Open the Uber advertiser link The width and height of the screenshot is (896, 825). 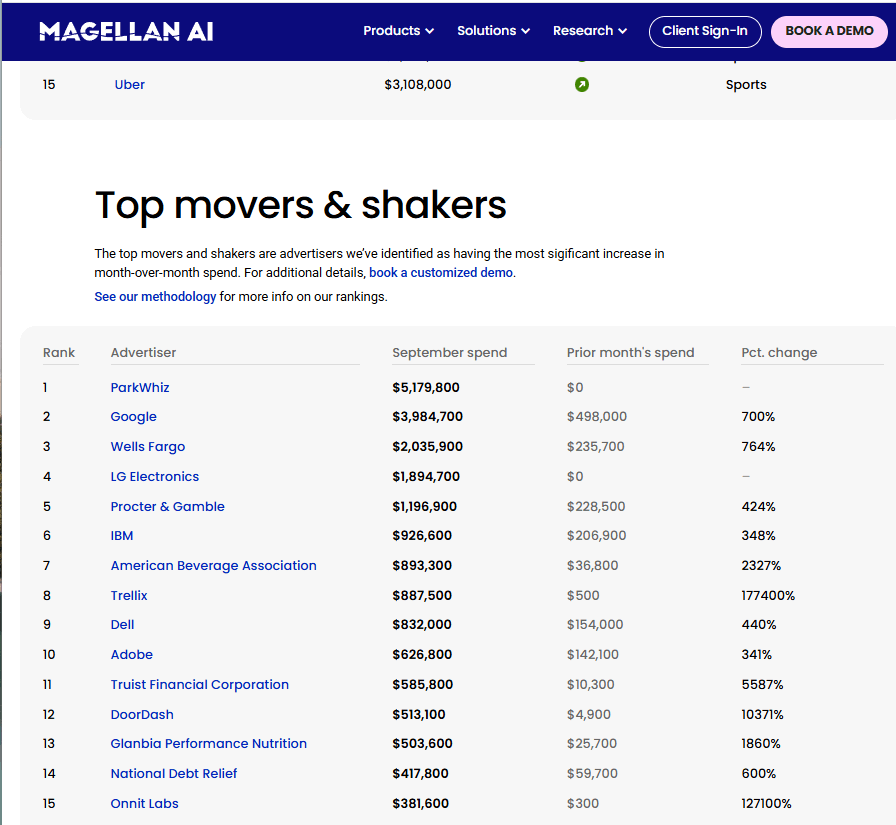[130, 85]
